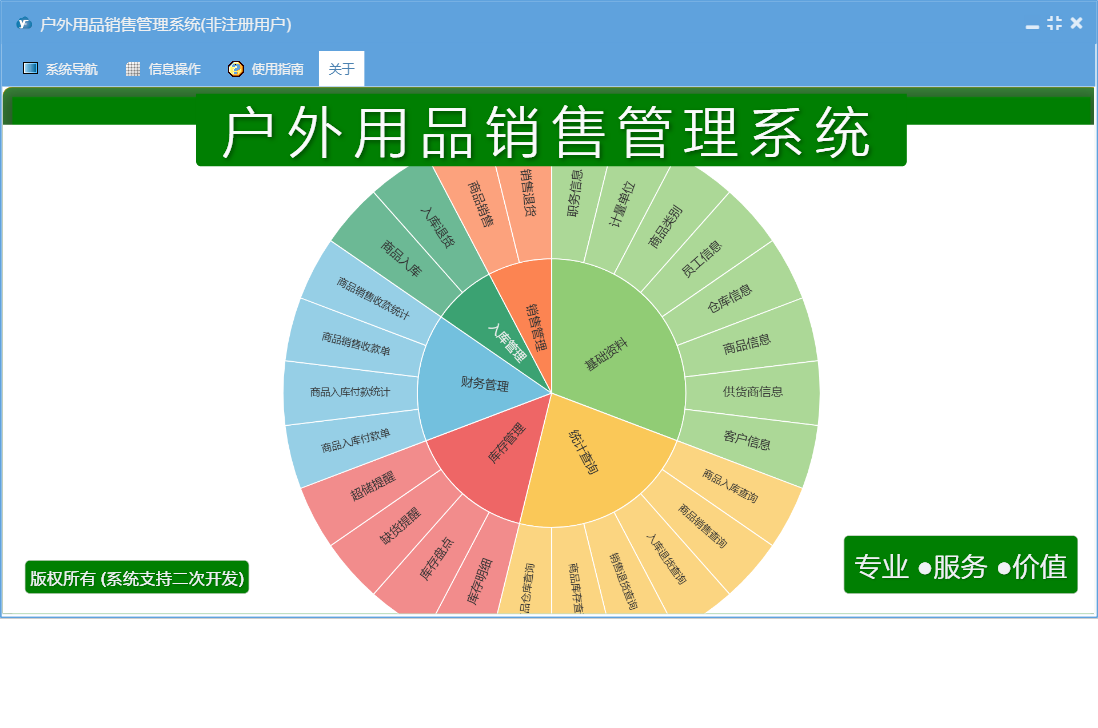The image size is (1098, 728).
Task: Select the 商品销售收款统计 chart segment
Action: [373, 299]
